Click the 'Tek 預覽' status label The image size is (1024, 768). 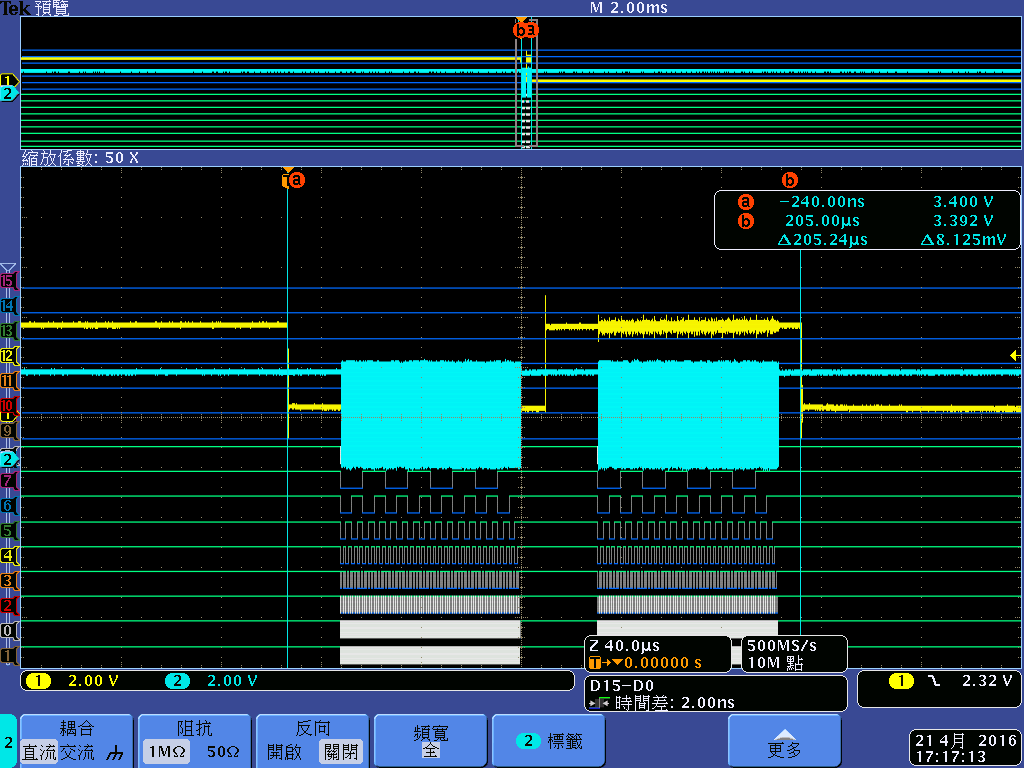pyautogui.click(x=35, y=8)
